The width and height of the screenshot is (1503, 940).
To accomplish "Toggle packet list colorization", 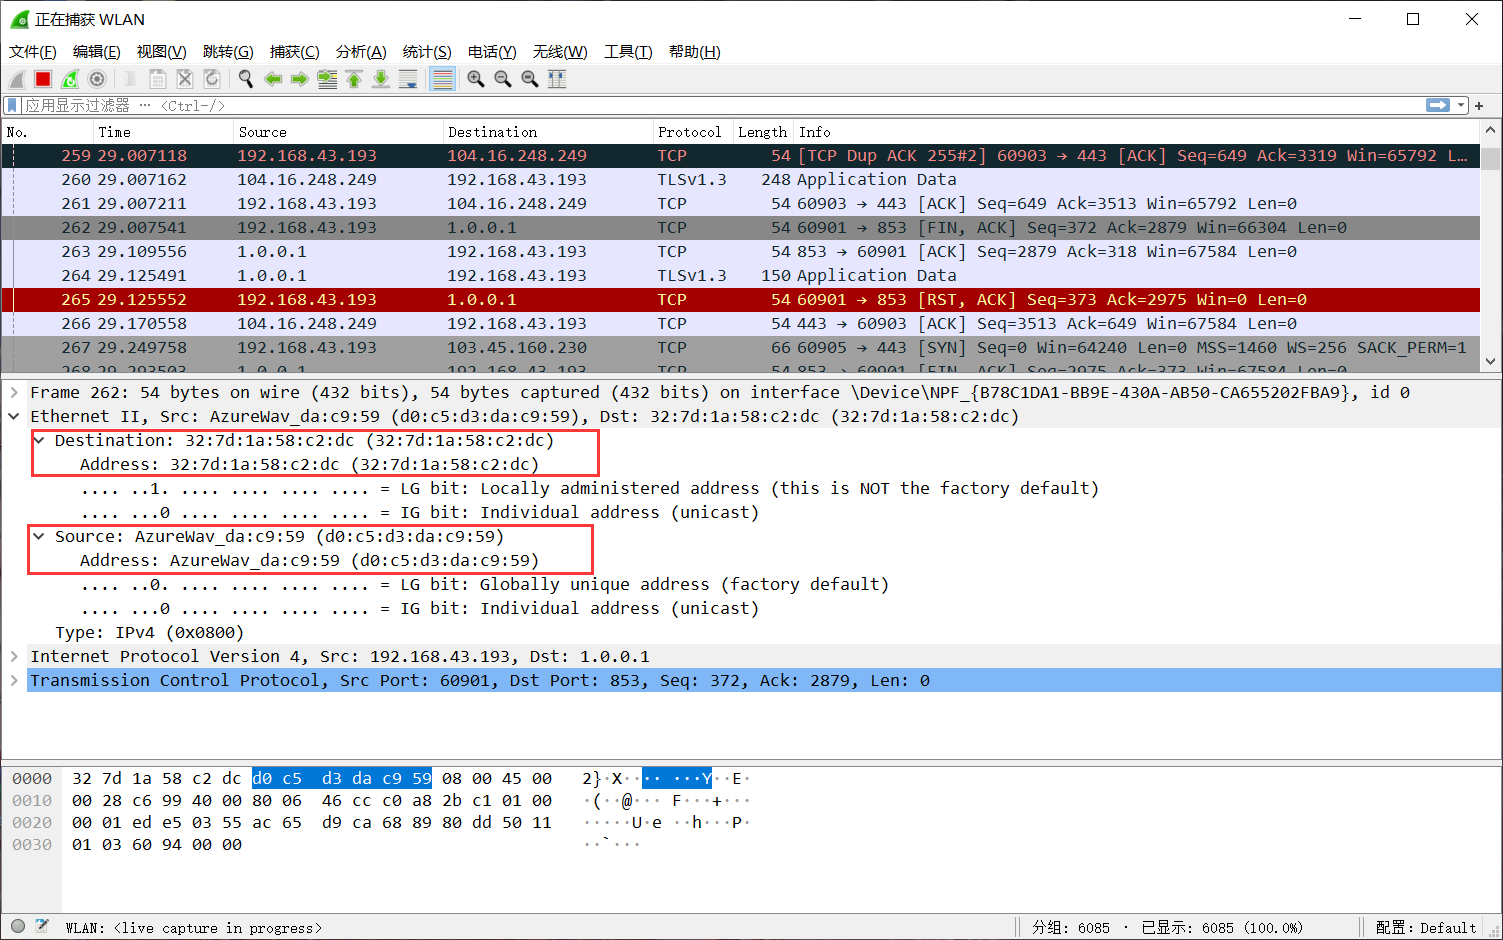I will point(442,79).
